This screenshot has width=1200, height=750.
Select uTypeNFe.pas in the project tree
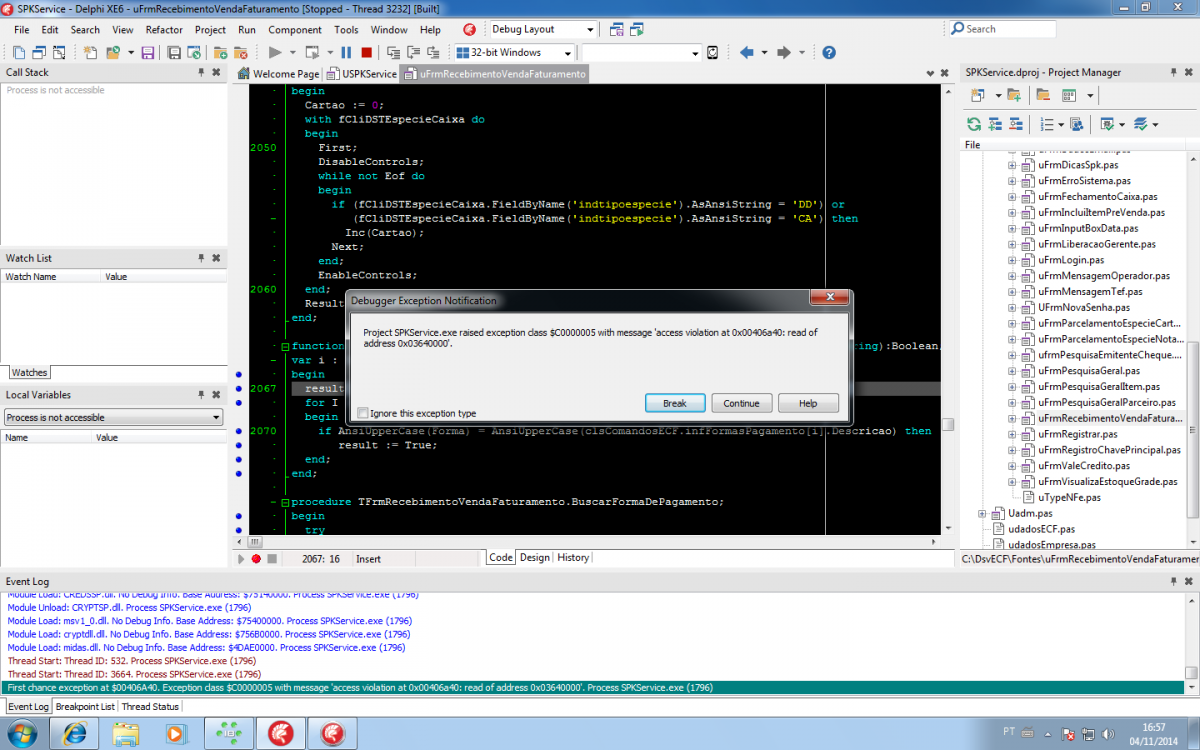click(x=1069, y=497)
